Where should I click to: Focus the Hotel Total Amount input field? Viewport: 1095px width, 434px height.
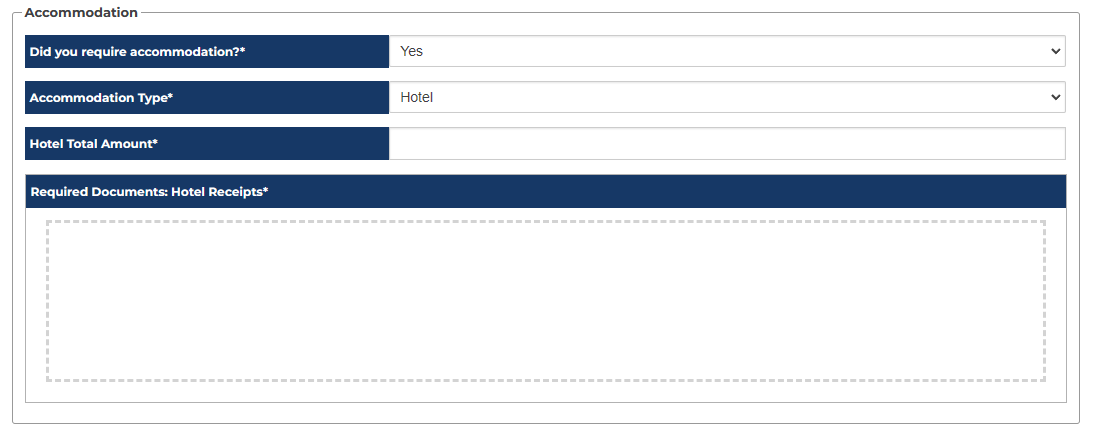click(x=727, y=143)
